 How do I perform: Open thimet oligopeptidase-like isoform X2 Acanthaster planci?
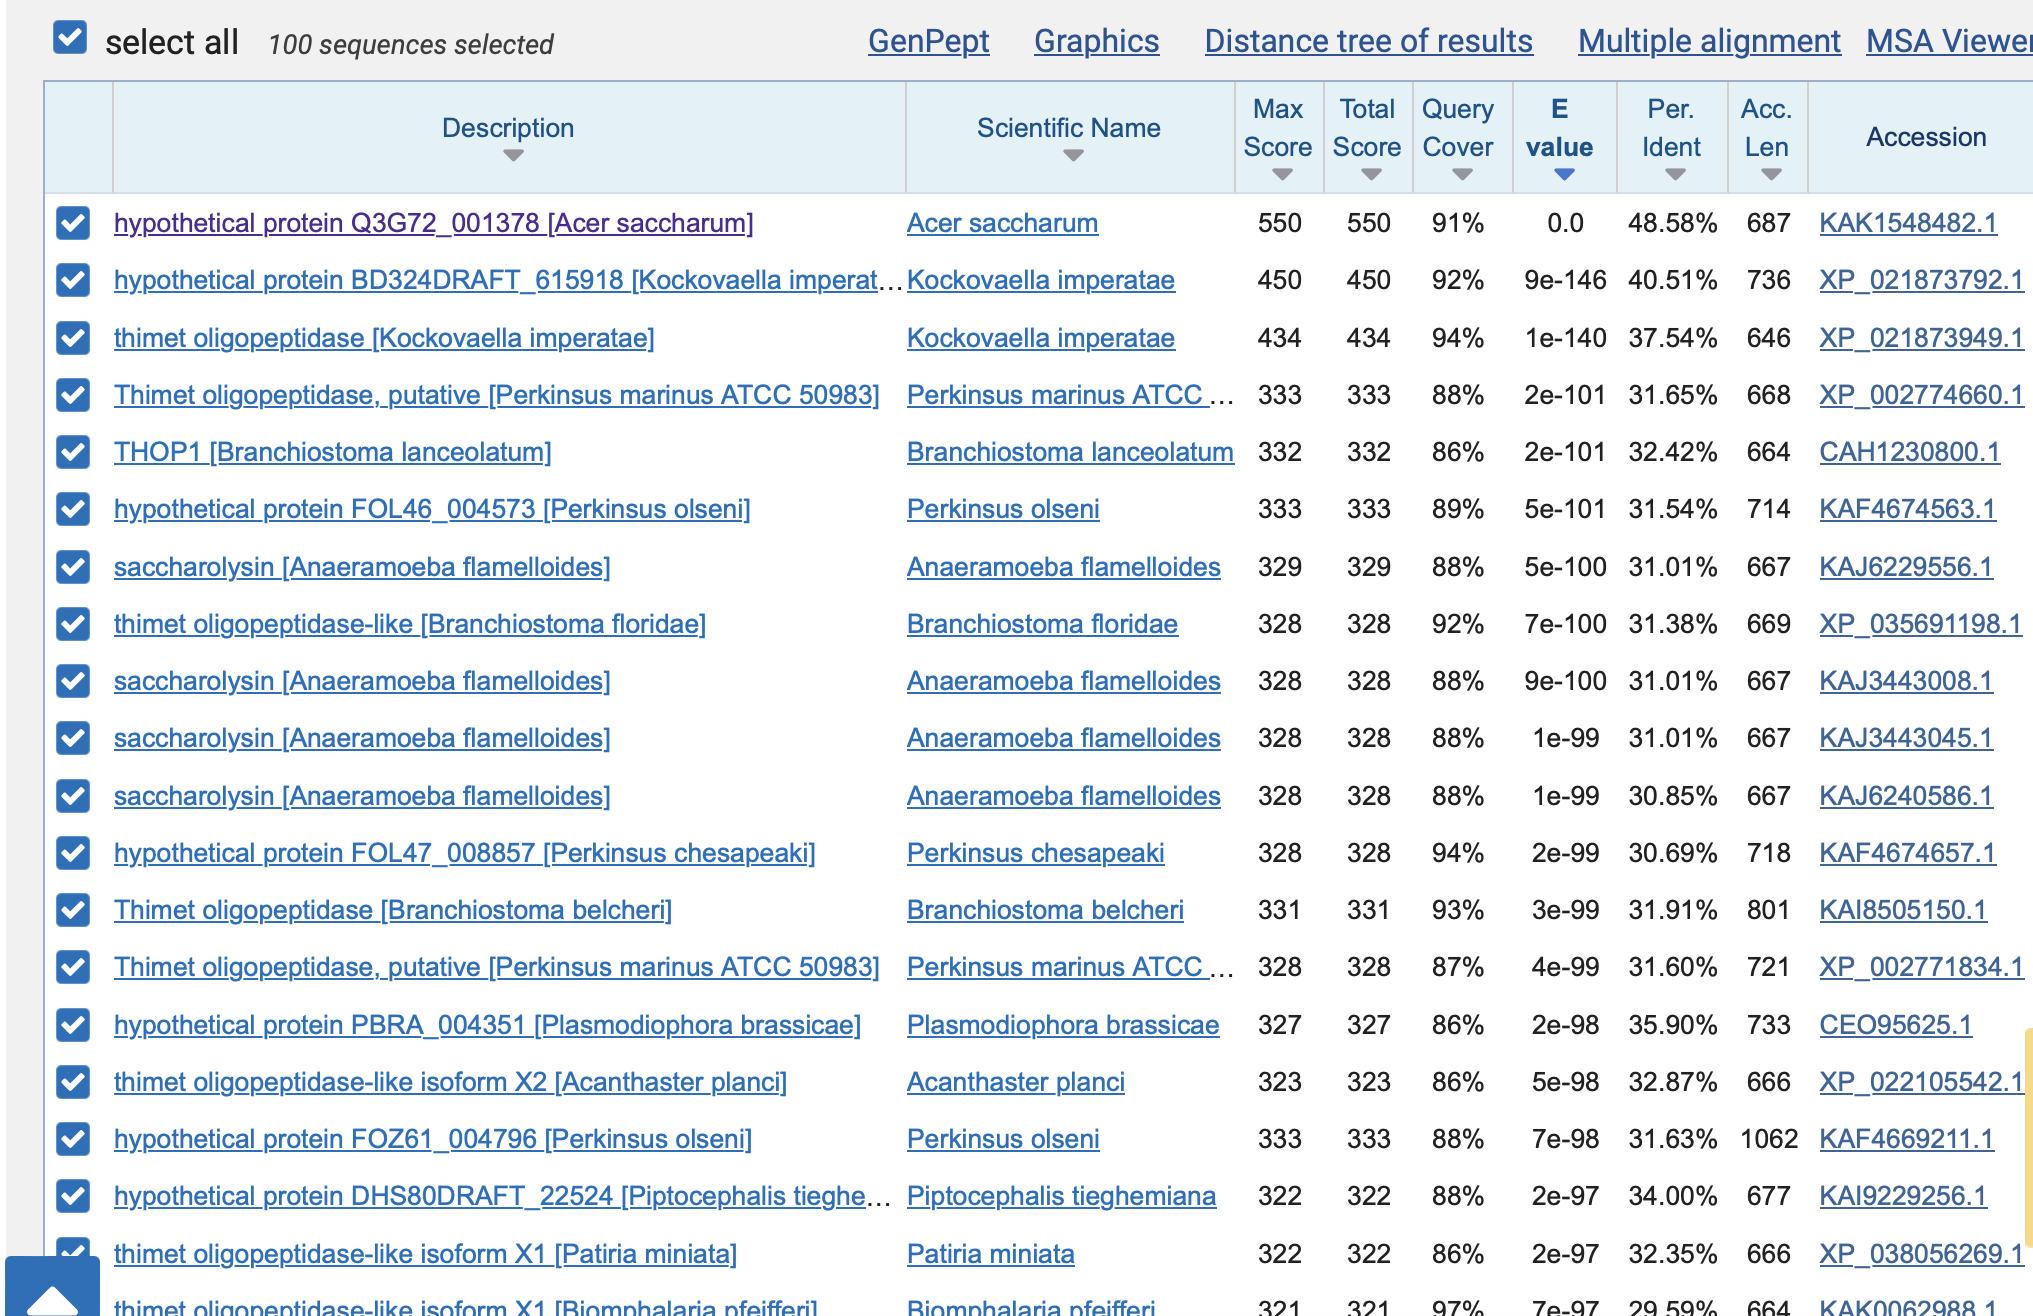[450, 1082]
